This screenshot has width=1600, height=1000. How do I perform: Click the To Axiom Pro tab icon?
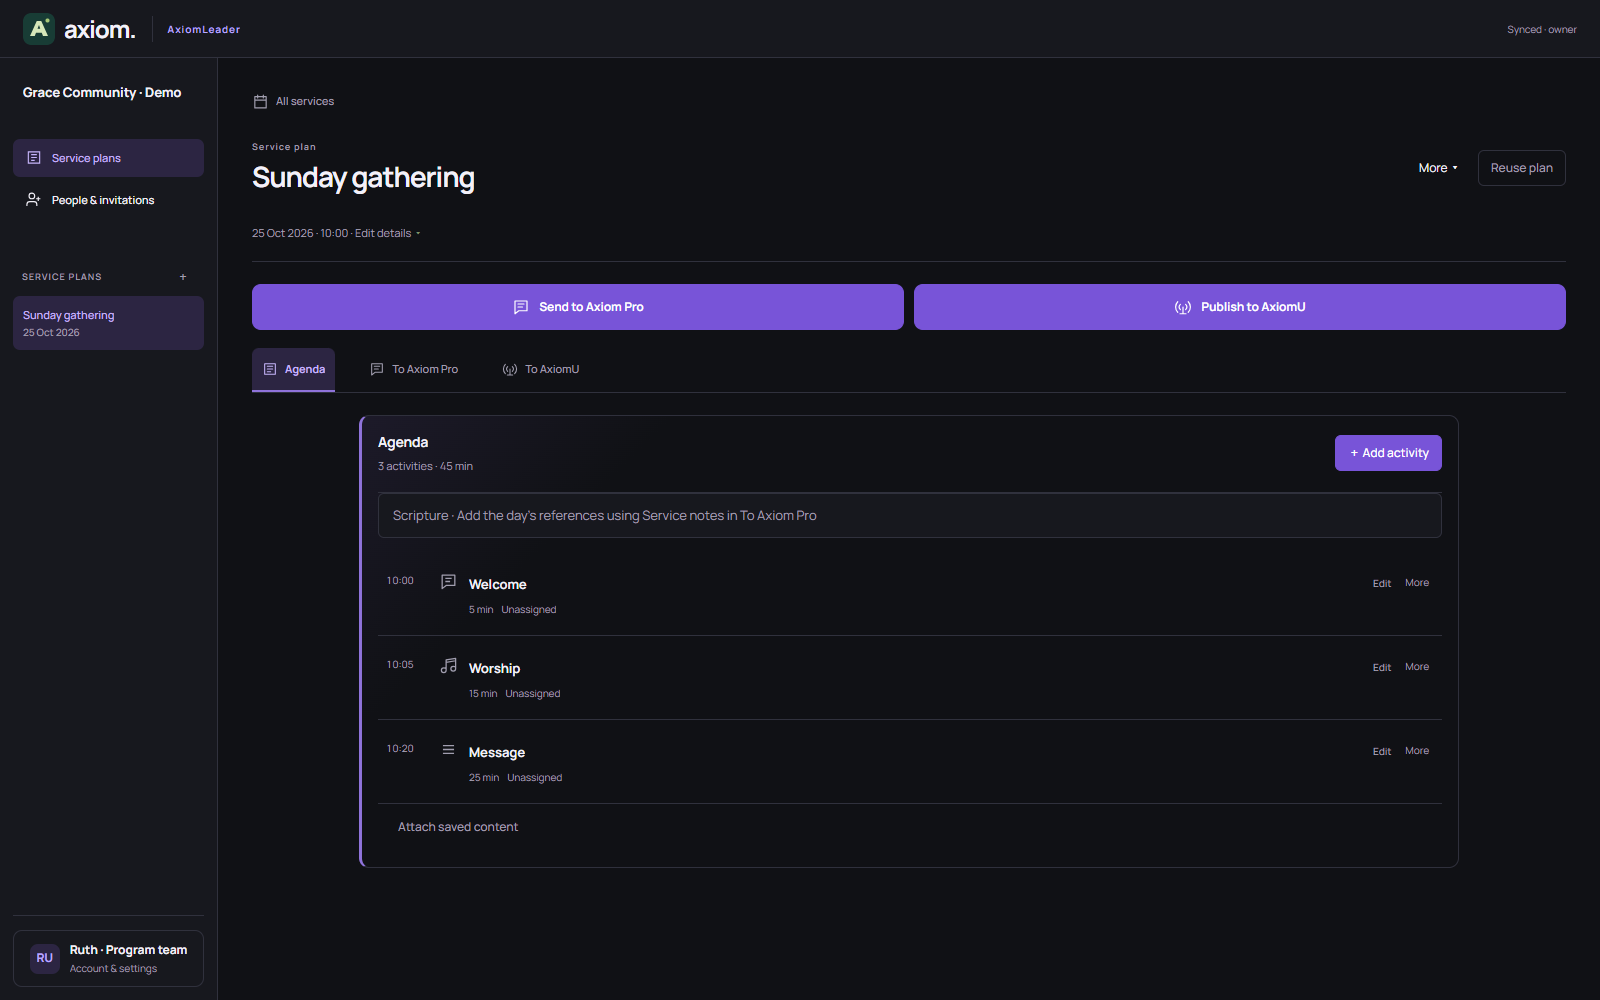[377, 369]
